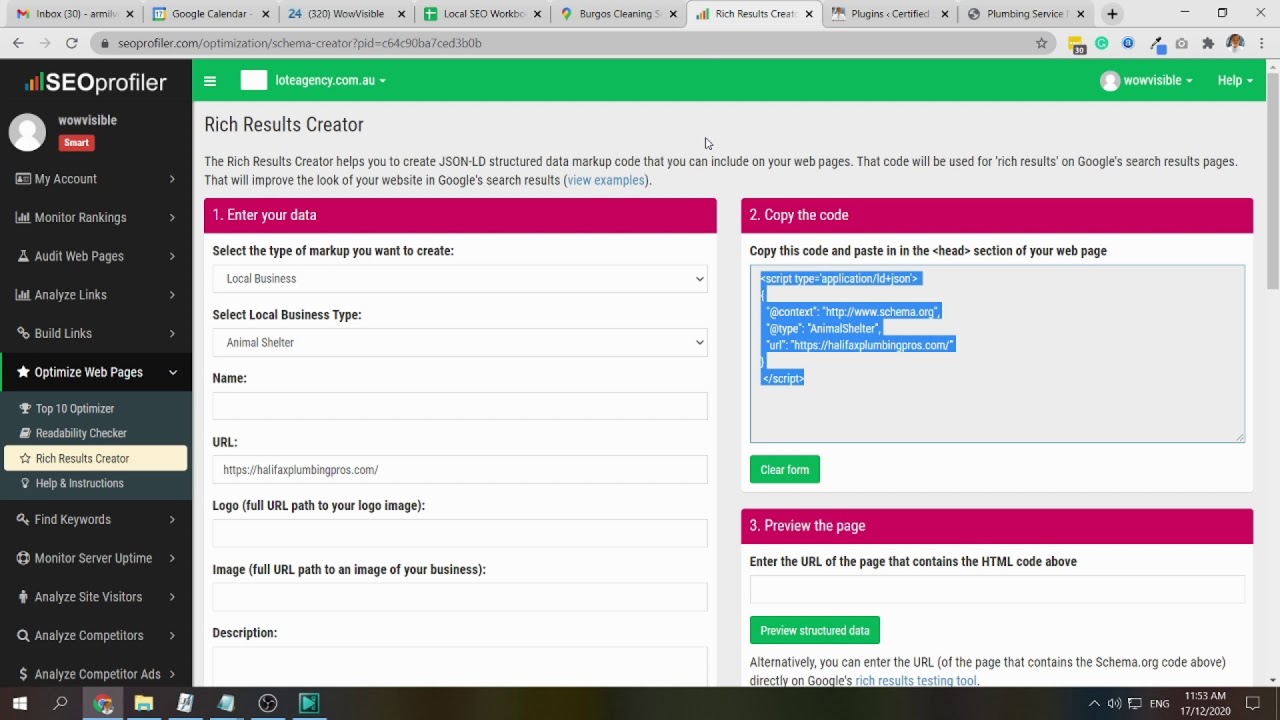Click the preview page URL input field

[x=997, y=589]
